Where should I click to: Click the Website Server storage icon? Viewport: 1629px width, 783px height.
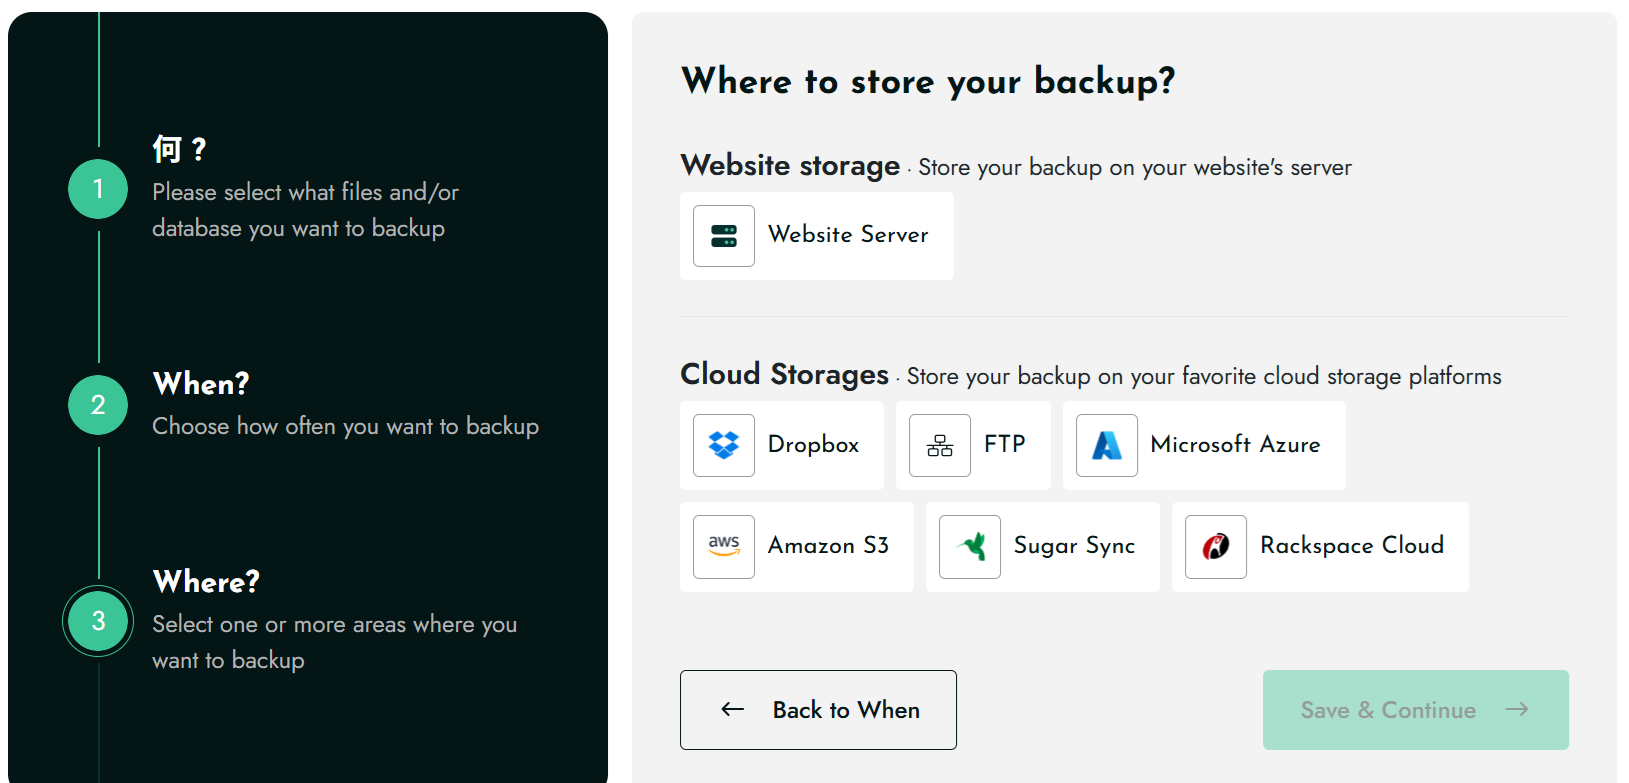tap(723, 236)
